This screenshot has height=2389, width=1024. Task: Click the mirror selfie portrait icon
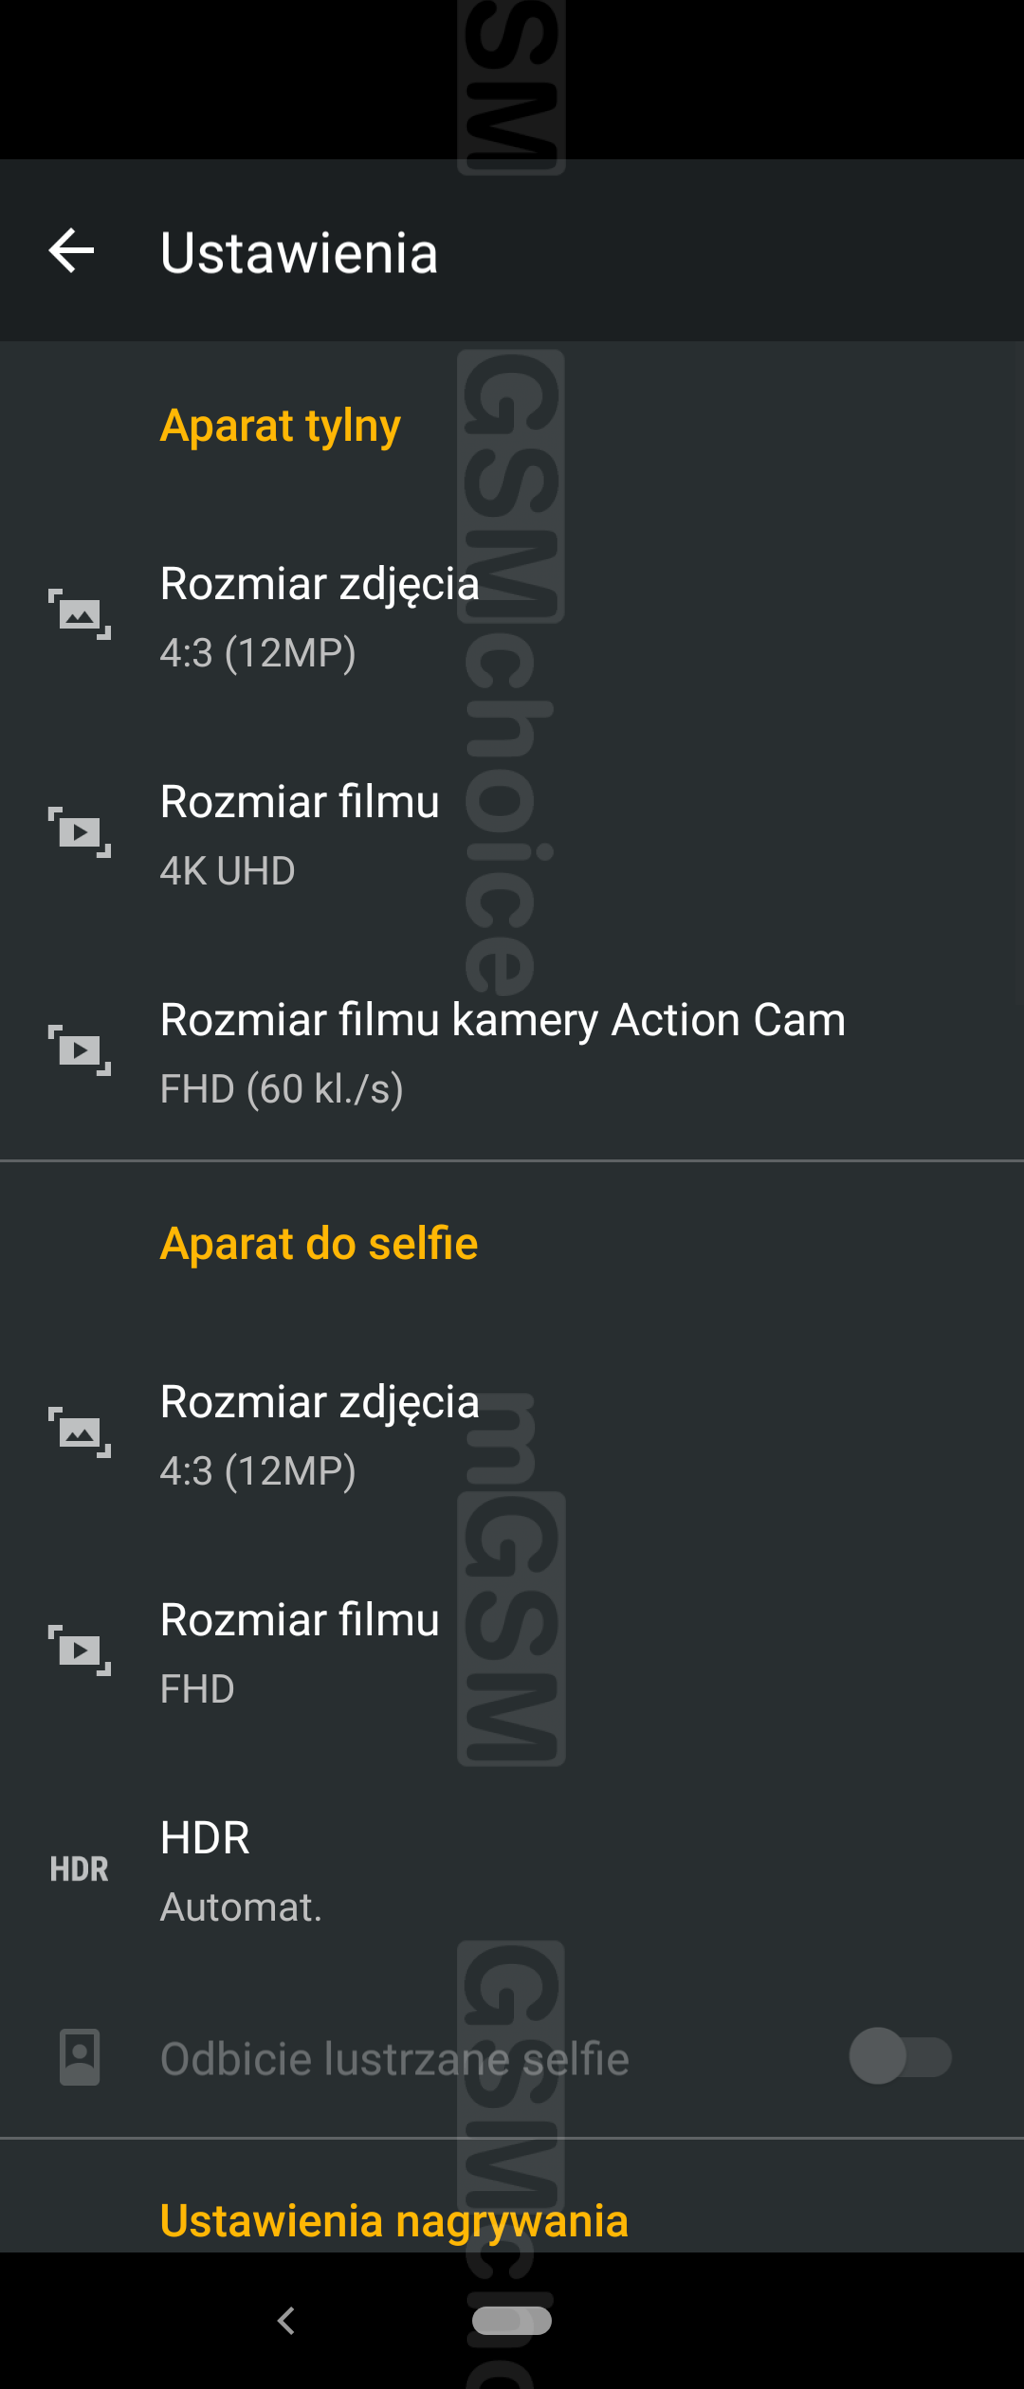click(80, 2057)
